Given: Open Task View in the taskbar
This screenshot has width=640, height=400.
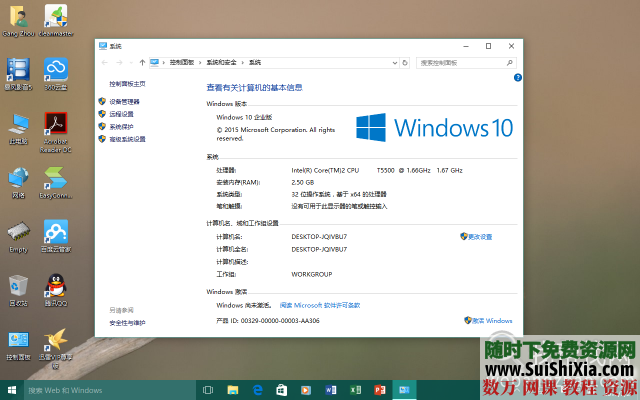Looking at the screenshot, I should pyautogui.click(x=208, y=390).
